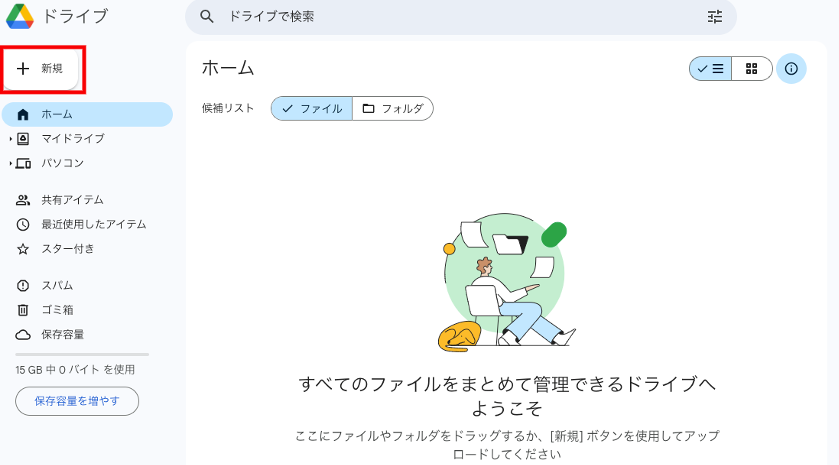
Task: Select the ファイル suggestion filter
Action: (x=311, y=109)
